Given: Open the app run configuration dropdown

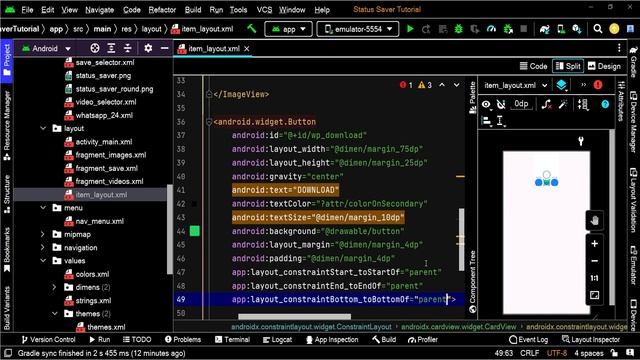Looking at the screenshot, I should [x=288, y=29].
